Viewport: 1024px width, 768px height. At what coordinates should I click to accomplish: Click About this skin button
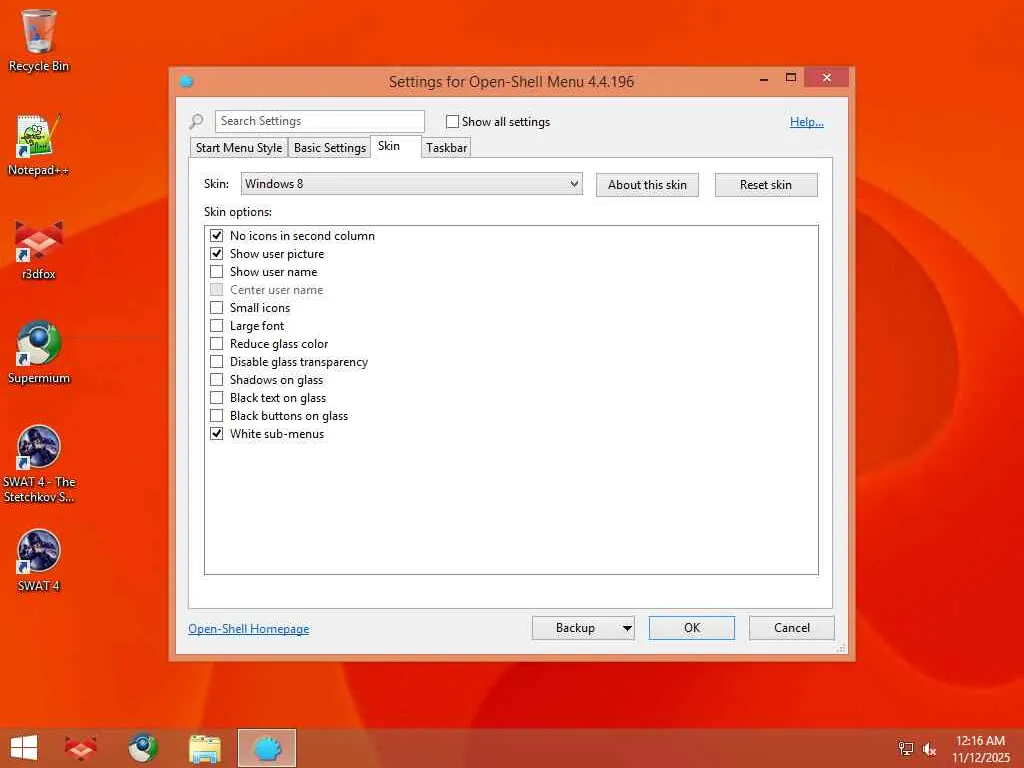click(x=647, y=185)
